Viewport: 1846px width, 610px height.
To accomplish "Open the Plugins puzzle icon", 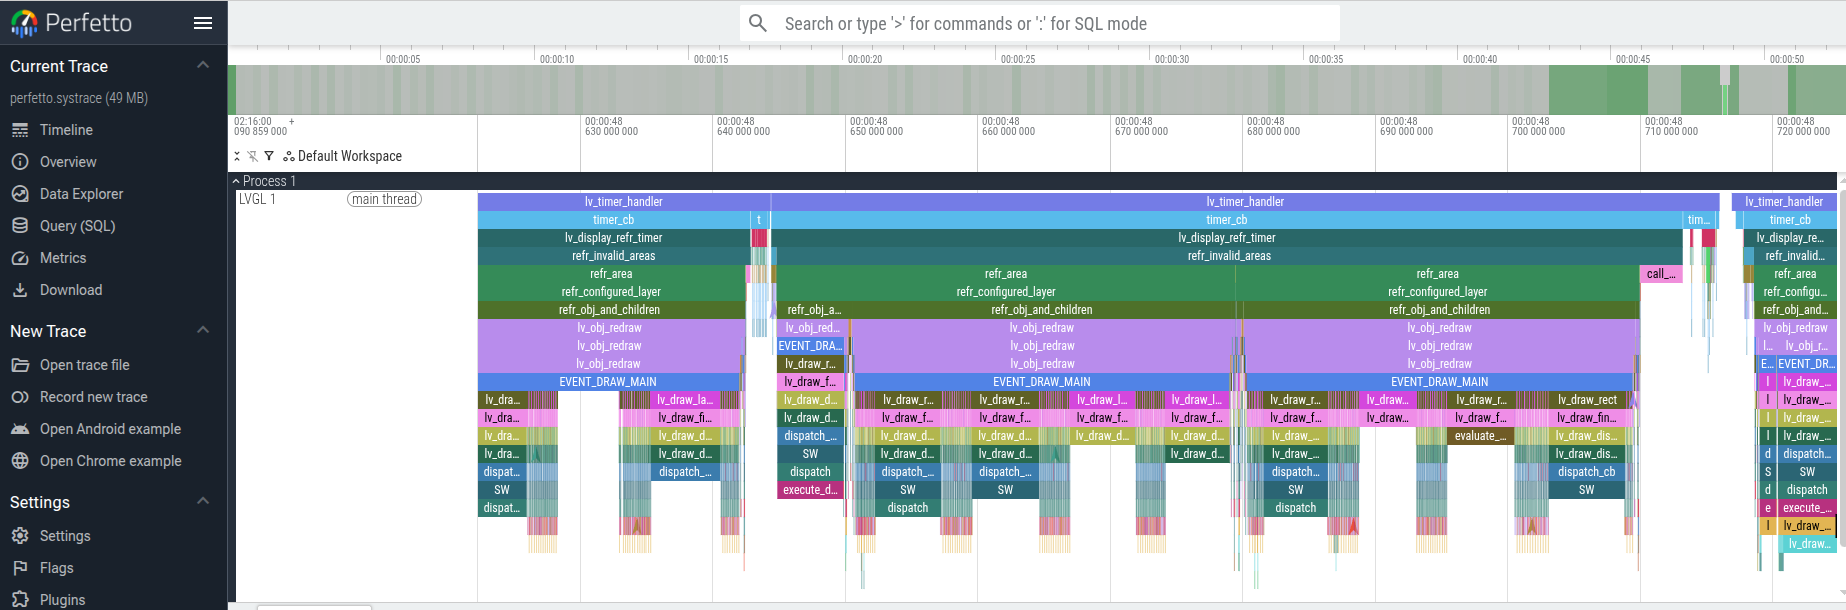I will 20,599.
